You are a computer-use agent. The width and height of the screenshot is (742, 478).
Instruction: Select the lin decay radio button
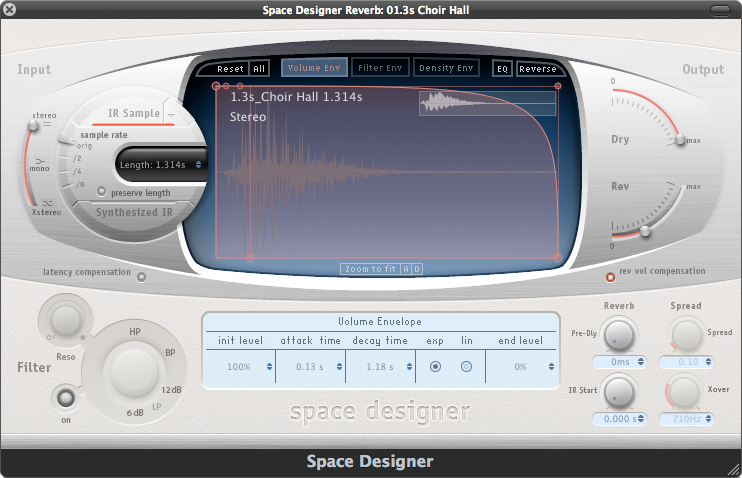tap(466, 367)
